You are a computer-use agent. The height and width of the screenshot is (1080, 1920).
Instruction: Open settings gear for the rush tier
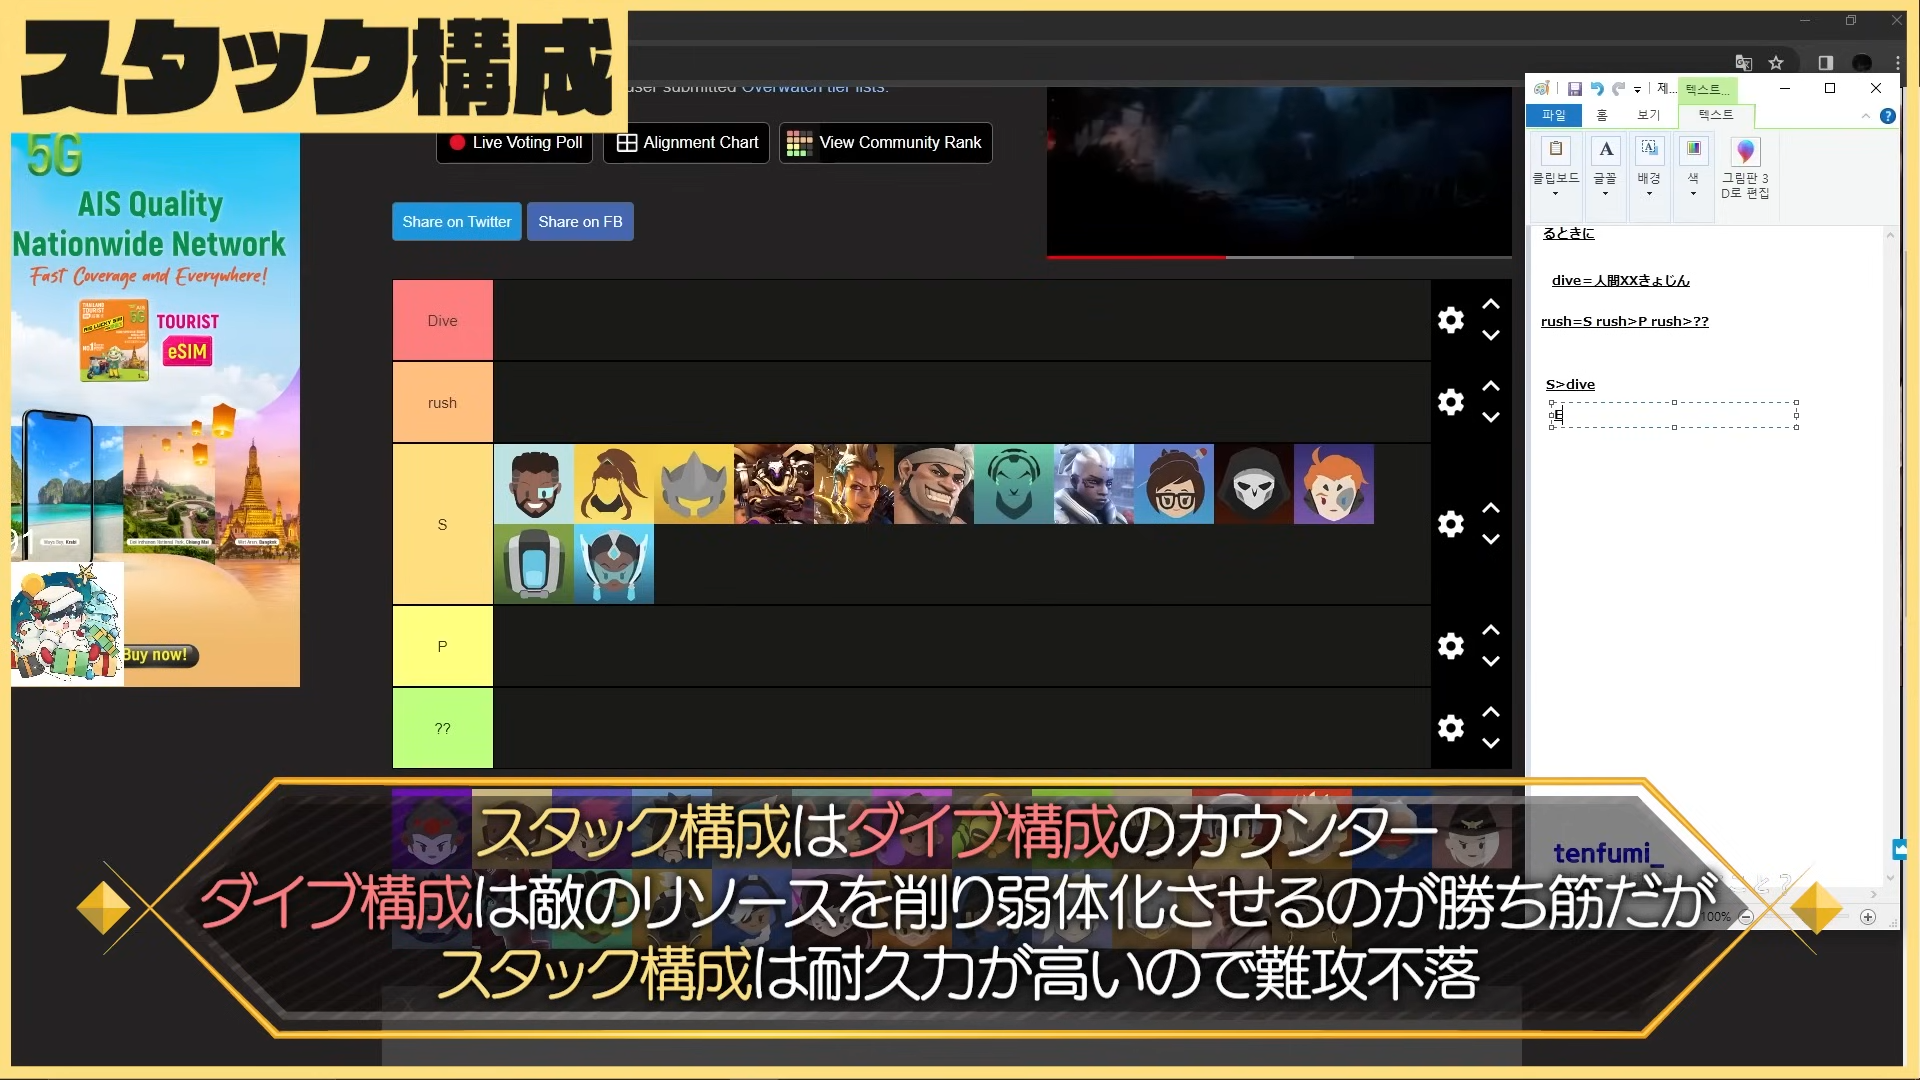coord(1451,402)
